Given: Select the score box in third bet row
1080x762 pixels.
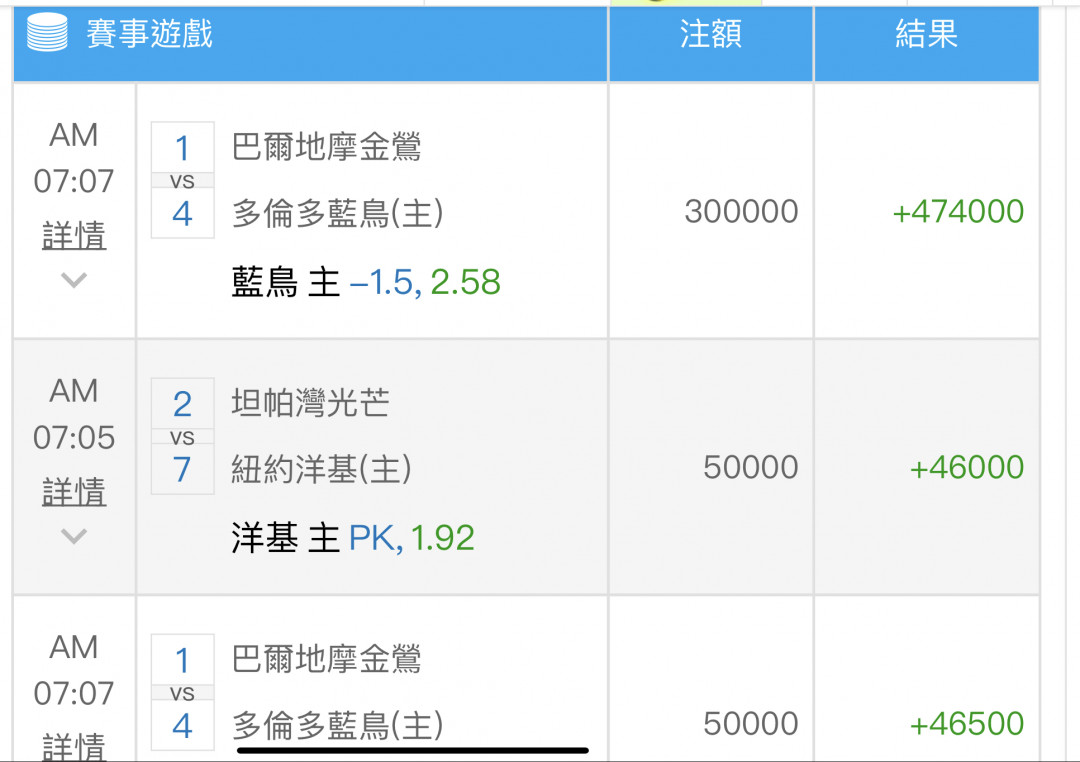Looking at the screenshot, I should 183,692.
